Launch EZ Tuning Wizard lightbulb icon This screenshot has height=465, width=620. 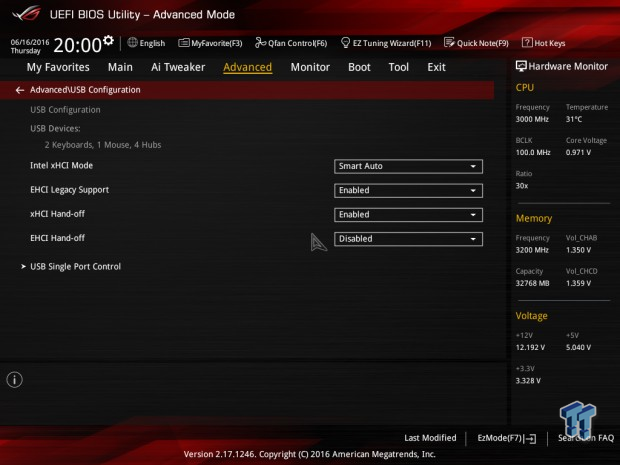click(345, 42)
